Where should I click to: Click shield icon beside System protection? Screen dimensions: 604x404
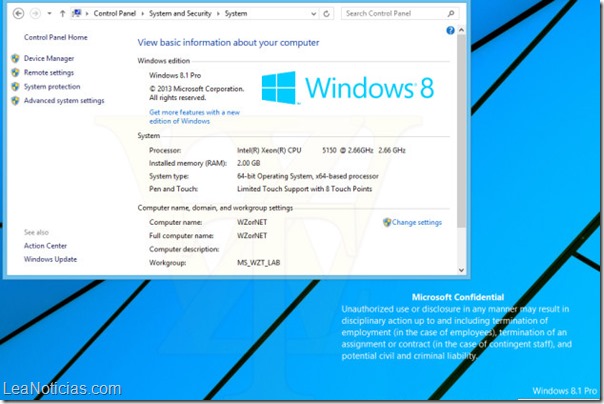point(15,87)
